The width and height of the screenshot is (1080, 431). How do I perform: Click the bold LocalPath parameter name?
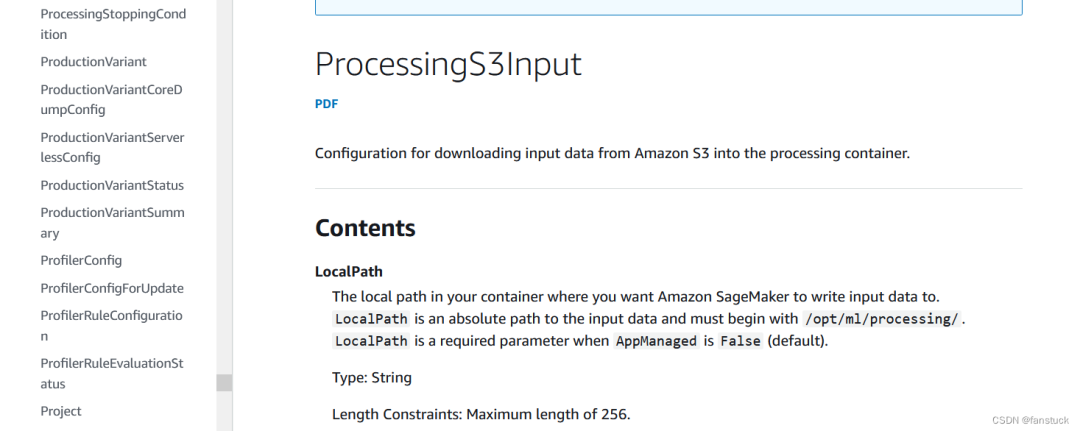(349, 271)
